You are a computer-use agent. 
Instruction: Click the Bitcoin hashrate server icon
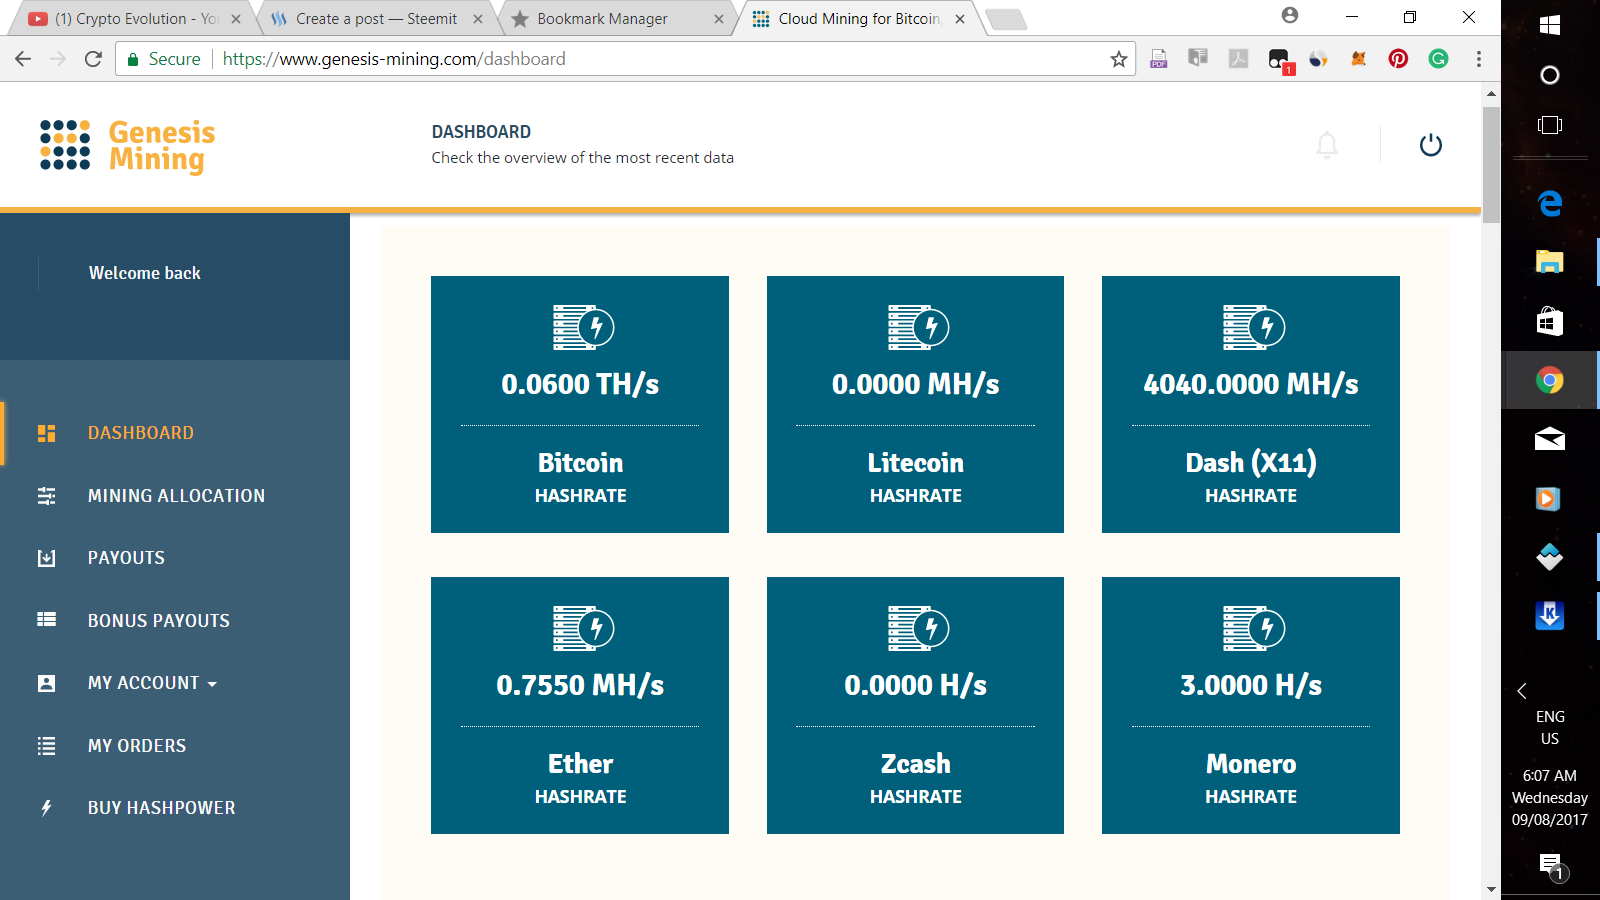click(x=583, y=327)
